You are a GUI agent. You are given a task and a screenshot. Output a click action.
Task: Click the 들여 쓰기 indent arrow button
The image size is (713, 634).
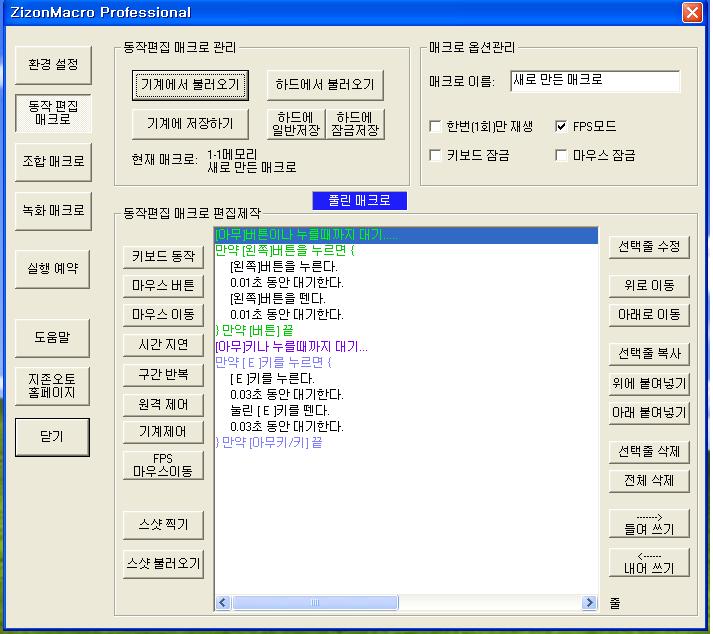coord(649,523)
